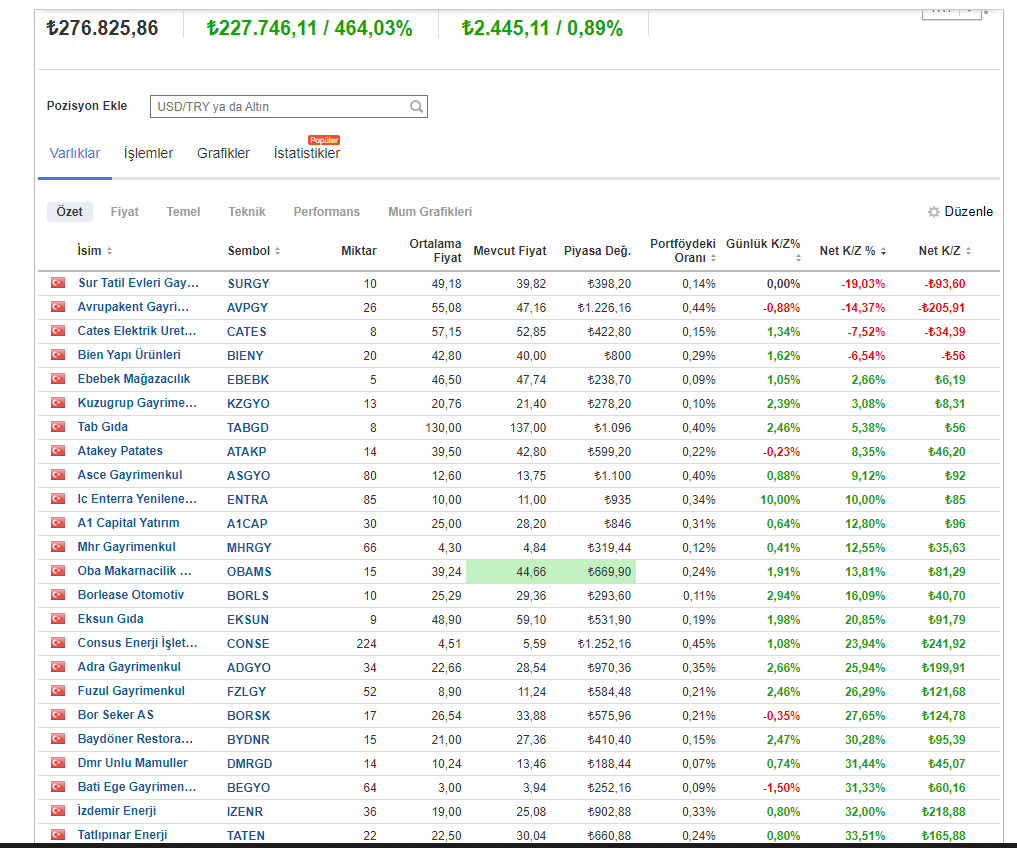Open the İstatistikler tab

point(307,154)
